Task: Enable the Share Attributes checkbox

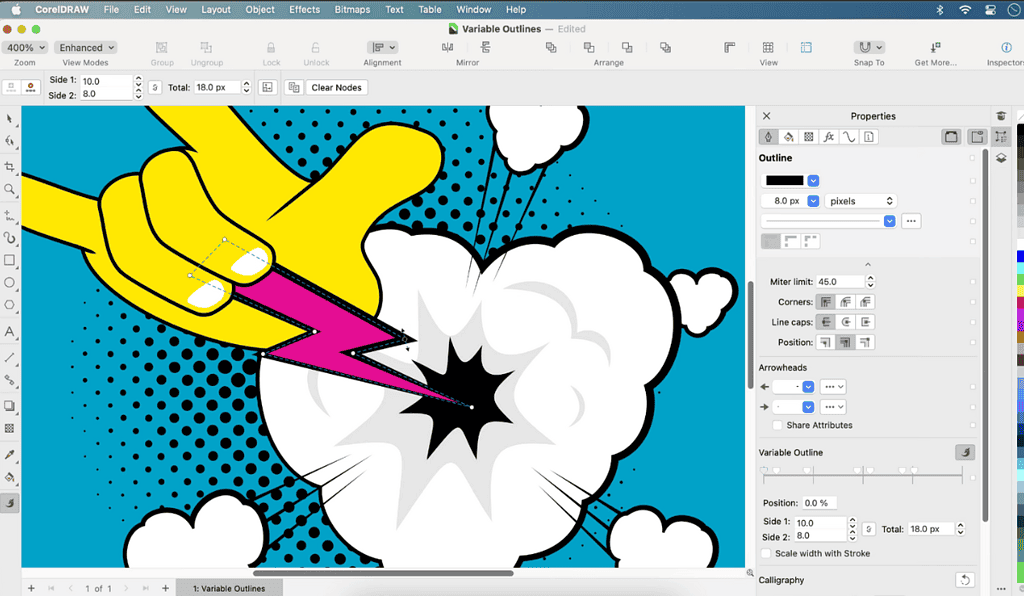Action: pos(778,425)
